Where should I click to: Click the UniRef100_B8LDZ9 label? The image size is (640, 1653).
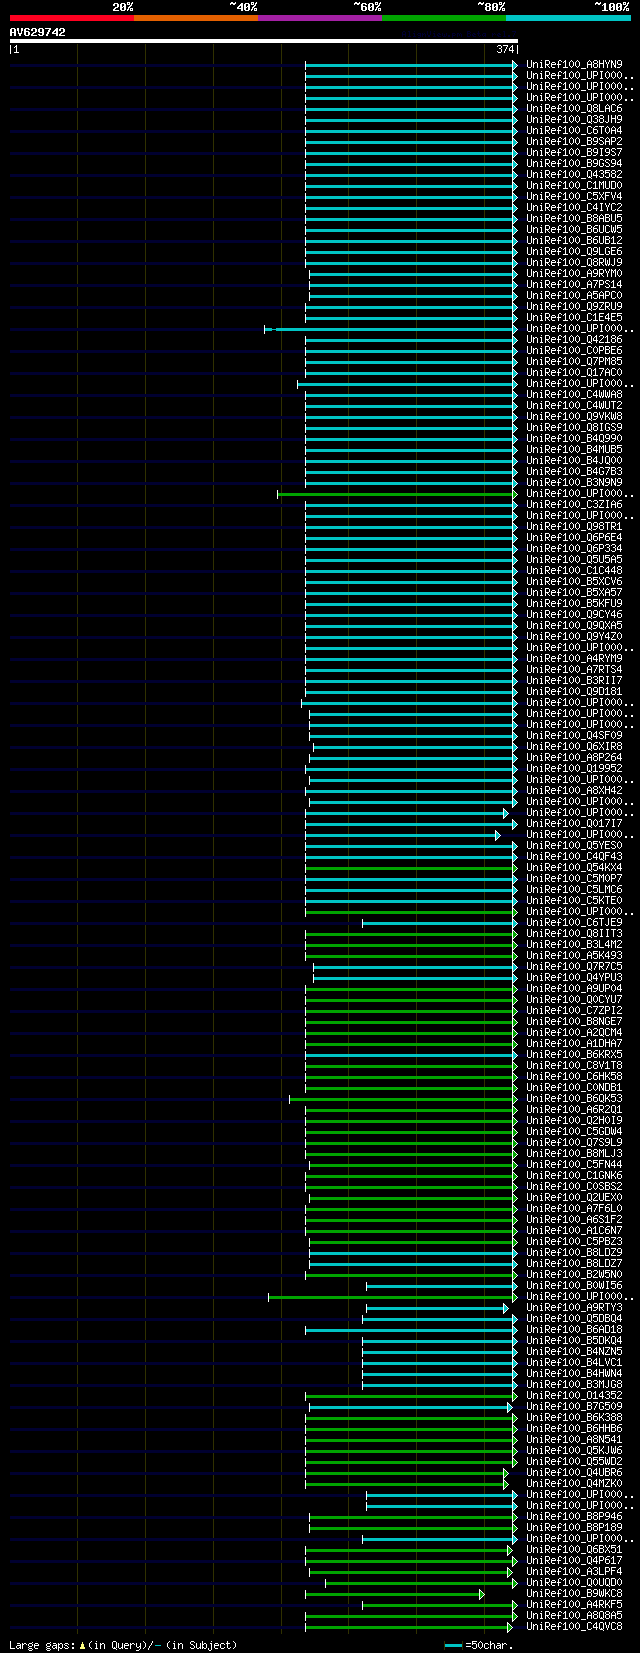(x=574, y=1253)
